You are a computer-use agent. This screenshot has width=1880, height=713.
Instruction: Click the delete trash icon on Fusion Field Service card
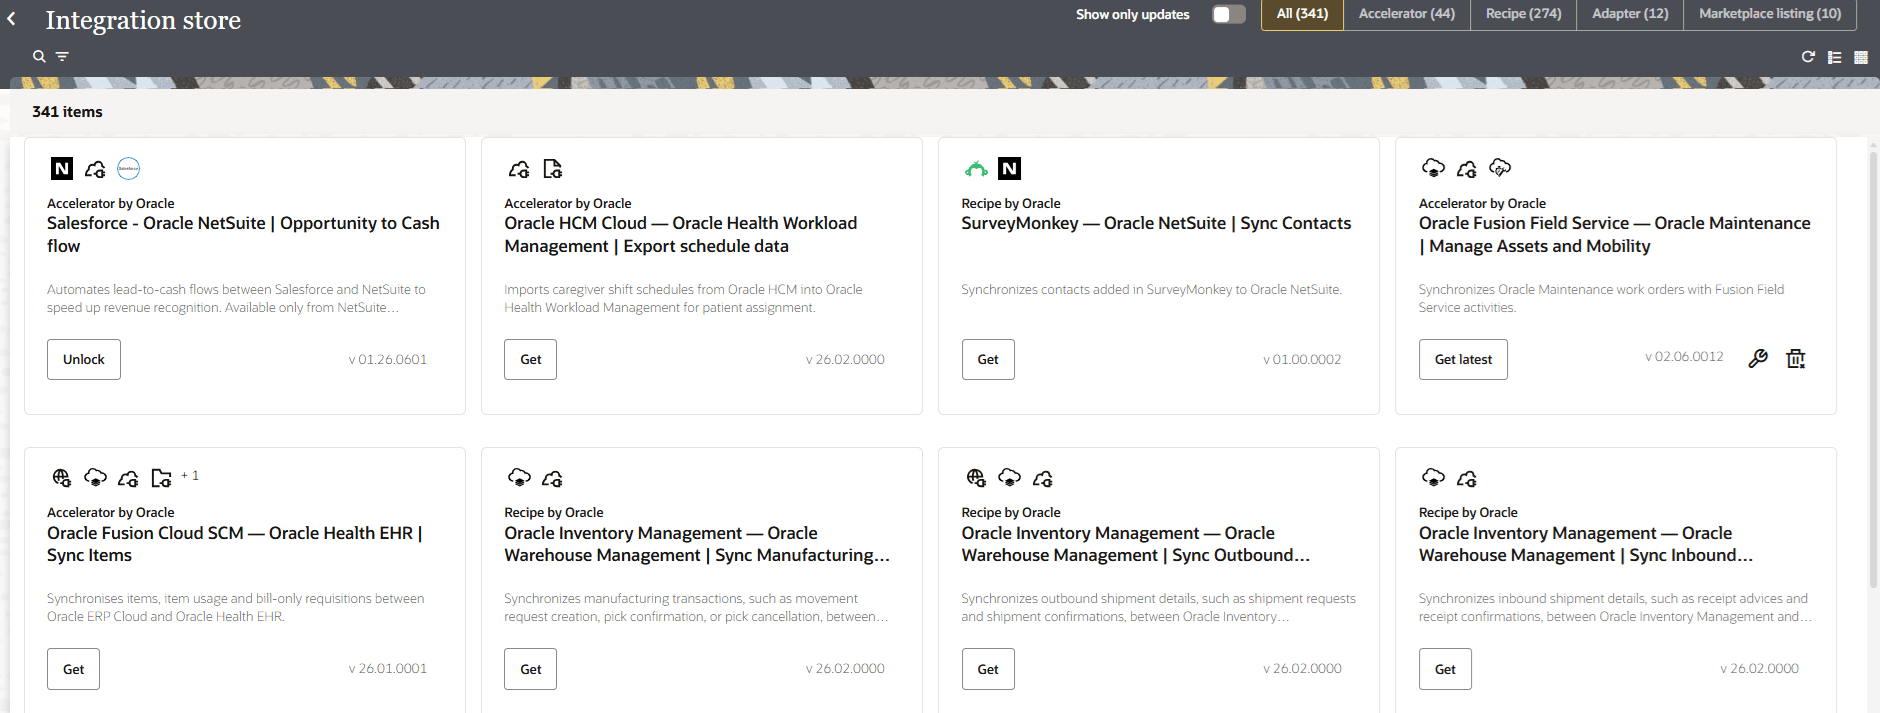[x=1796, y=358]
